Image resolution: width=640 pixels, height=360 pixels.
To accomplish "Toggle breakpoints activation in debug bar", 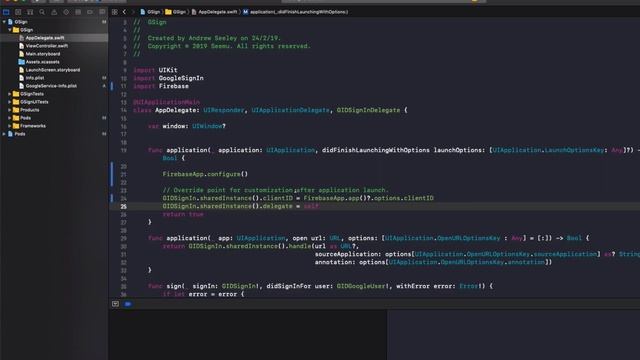I will [x=128, y=304].
